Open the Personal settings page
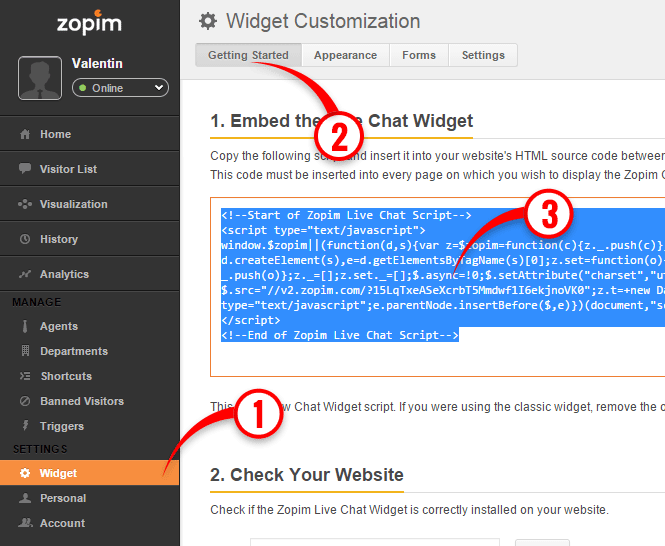 (x=63, y=498)
